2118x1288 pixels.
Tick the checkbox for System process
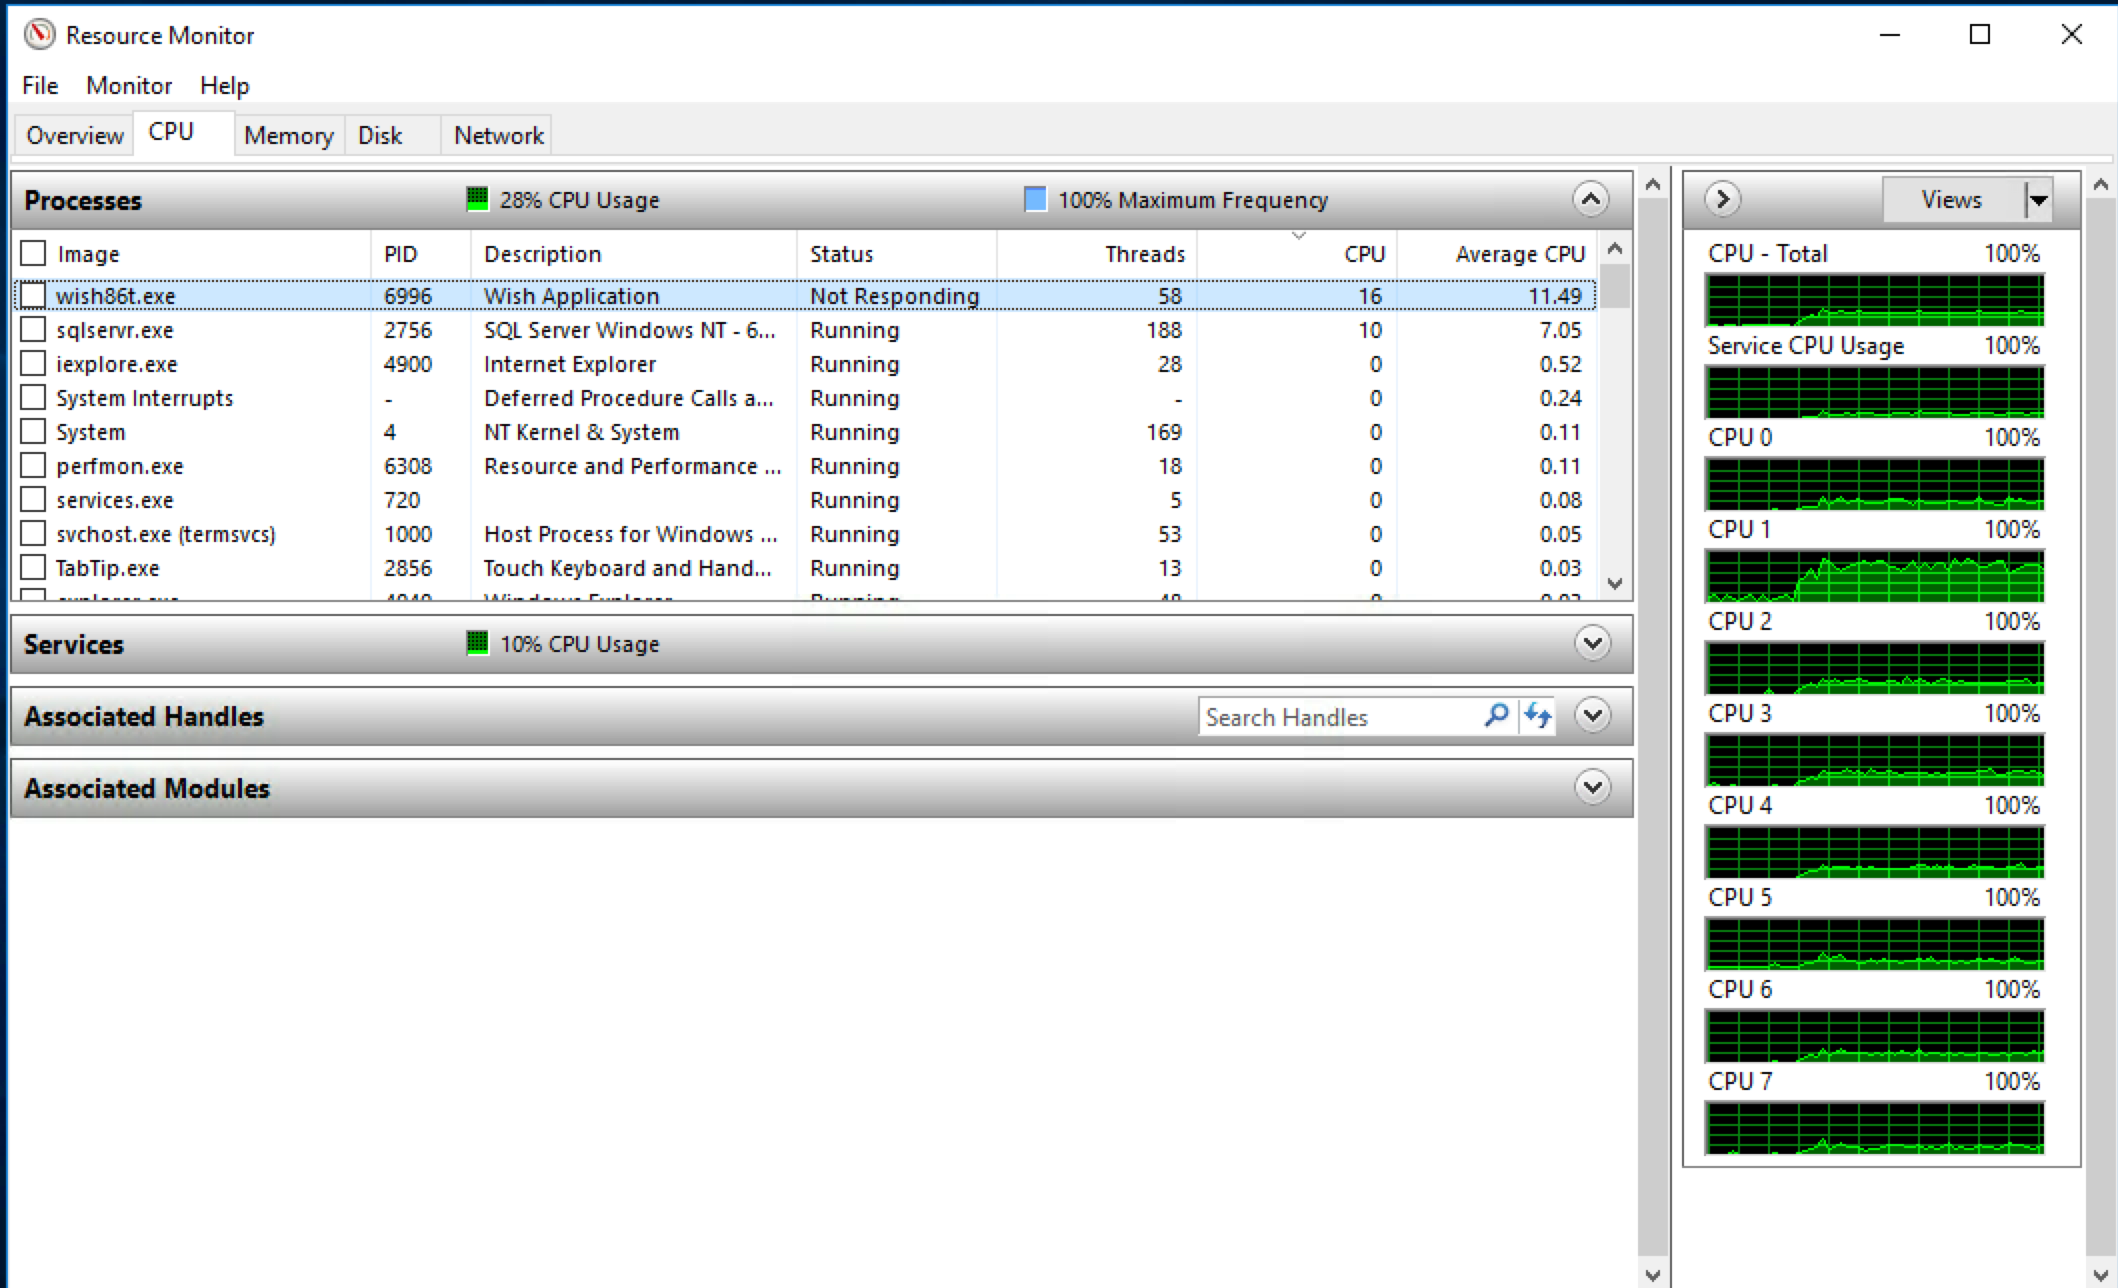click(x=33, y=431)
